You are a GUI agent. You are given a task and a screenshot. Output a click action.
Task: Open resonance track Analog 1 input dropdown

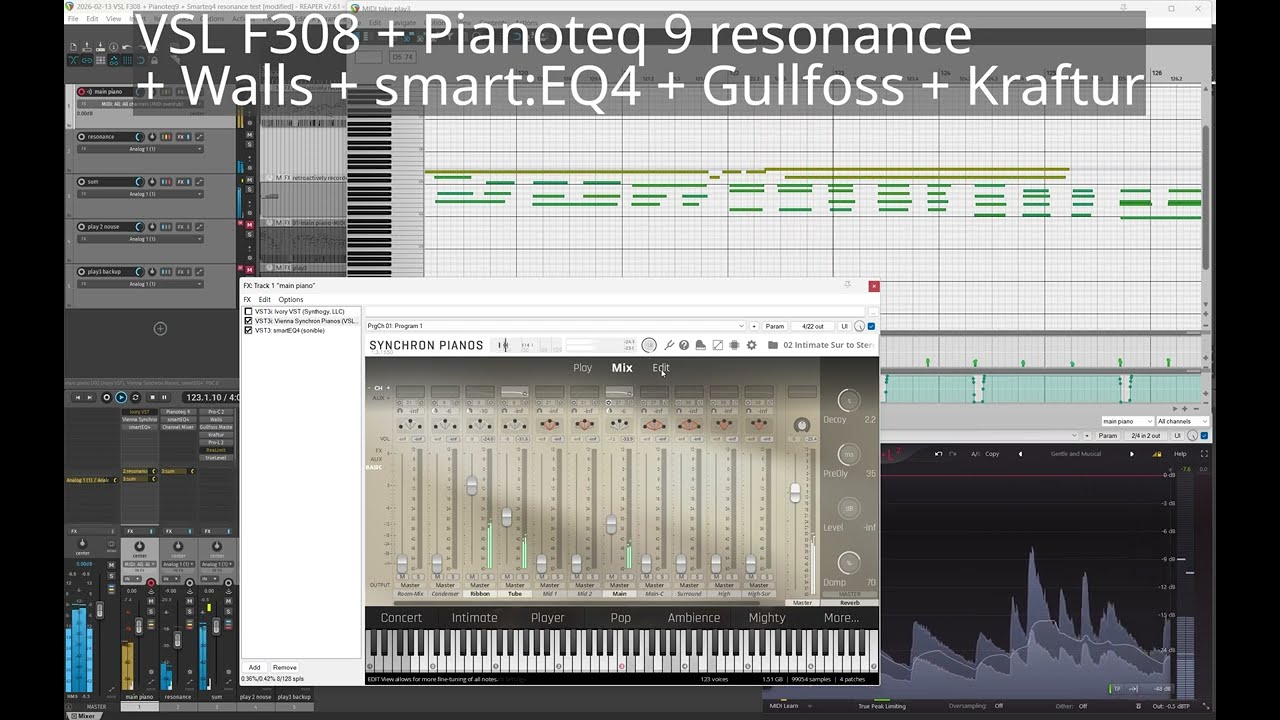coord(140,149)
